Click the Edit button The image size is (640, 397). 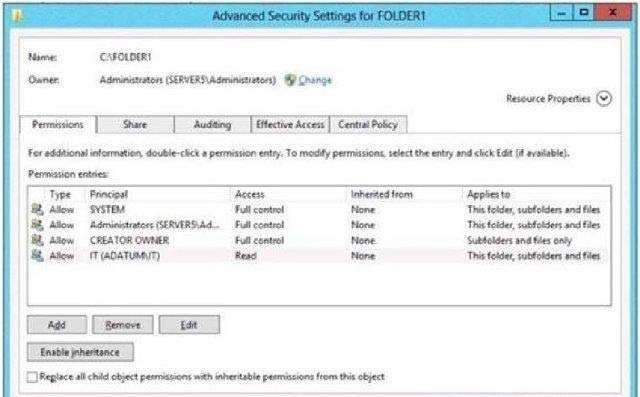[x=189, y=325]
